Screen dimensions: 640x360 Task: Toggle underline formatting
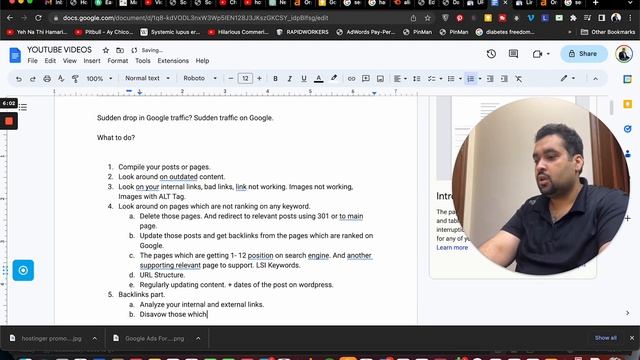[304, 79]
